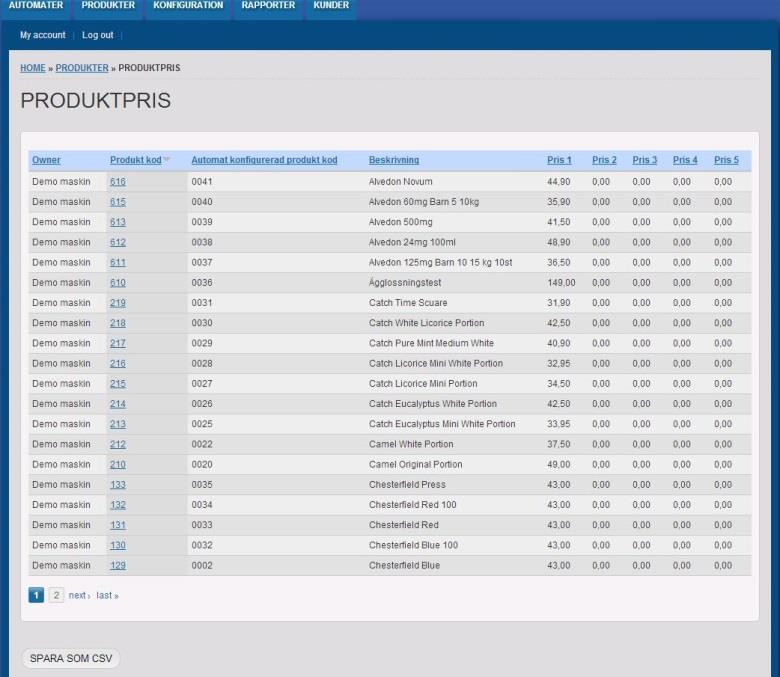The width and height of the screenshot is (780, 677).
Task: Sort table by Beskrivning column
Action: point(393,160)
